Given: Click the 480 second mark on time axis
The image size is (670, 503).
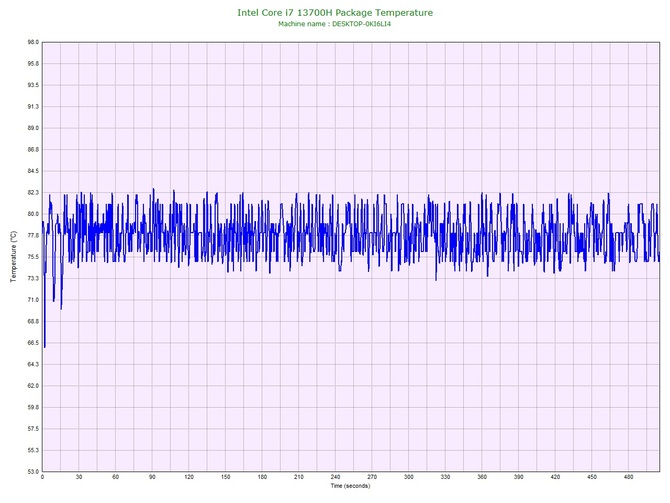Looking at the screenshot, I should (x=629, y=477).
